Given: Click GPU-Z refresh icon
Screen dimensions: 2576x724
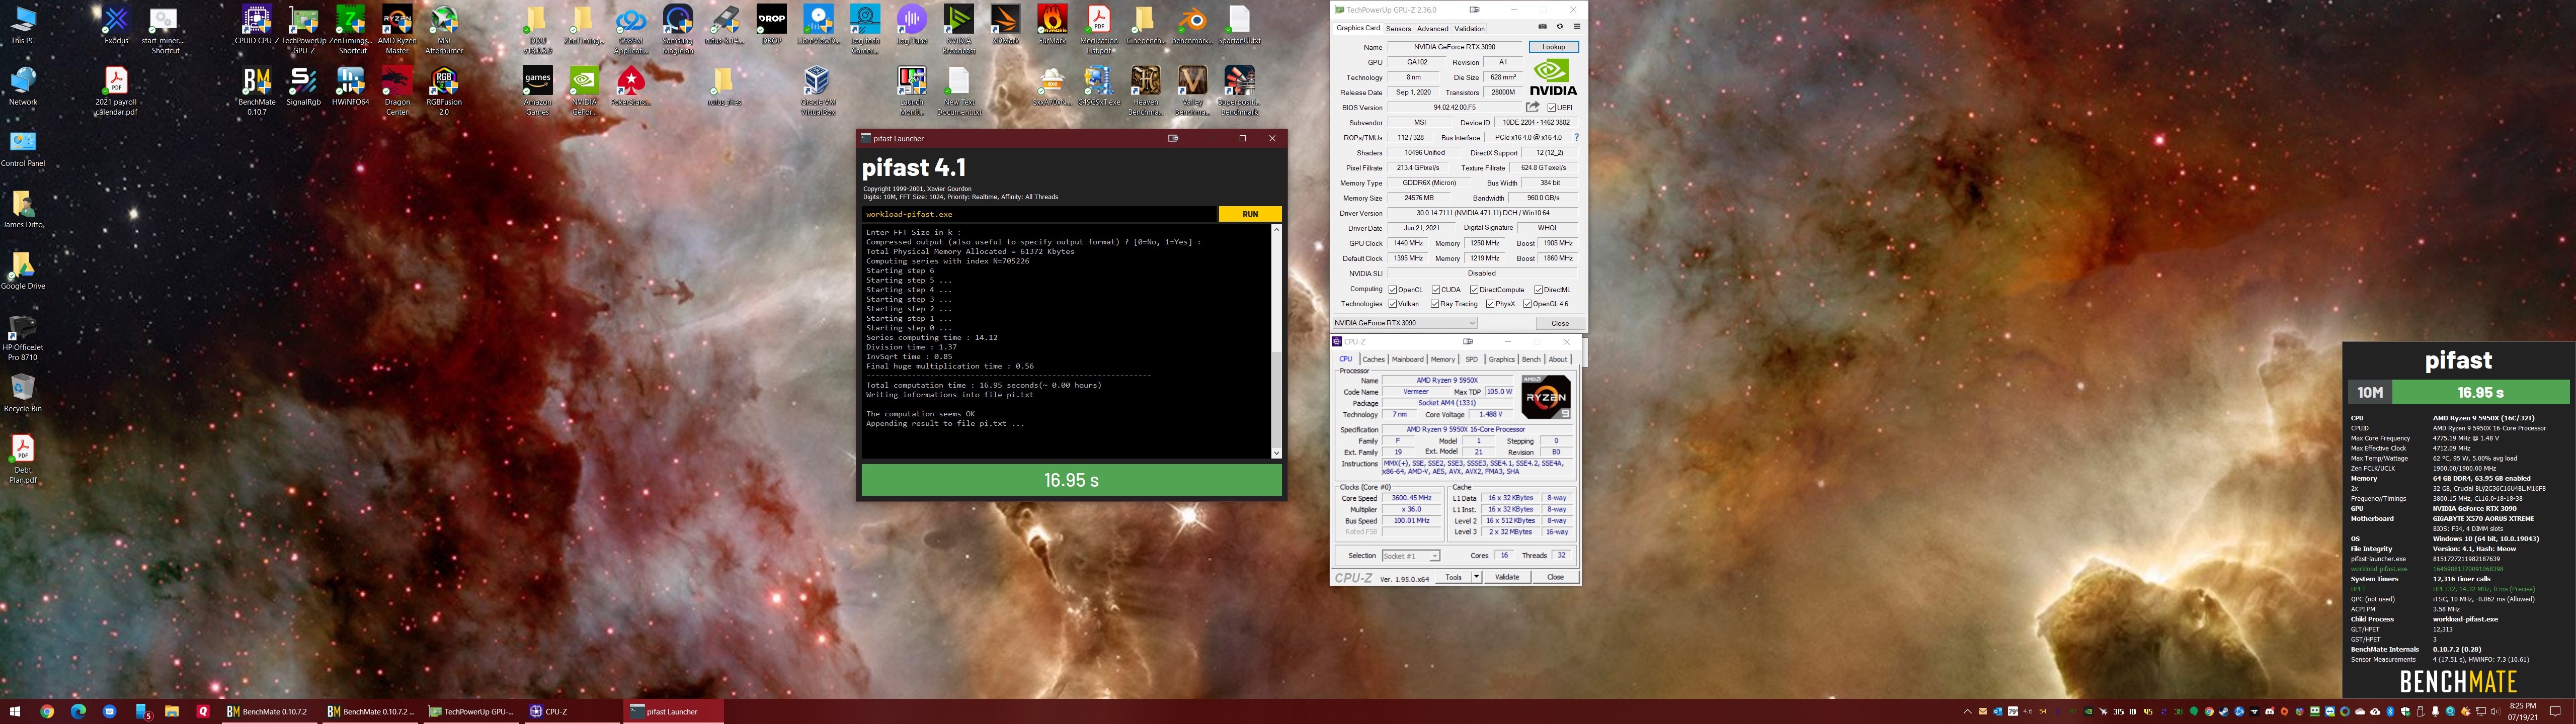Looking at the screenshot, I should (x=1559, y=27).
